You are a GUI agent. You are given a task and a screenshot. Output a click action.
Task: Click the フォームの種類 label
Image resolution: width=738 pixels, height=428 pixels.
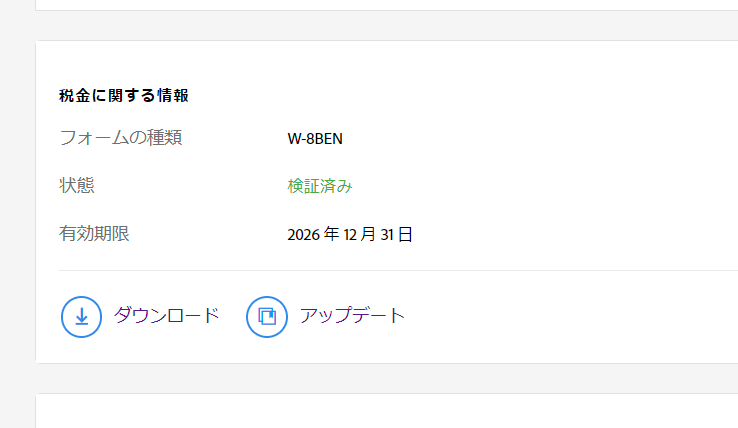[x=120, y=138]
